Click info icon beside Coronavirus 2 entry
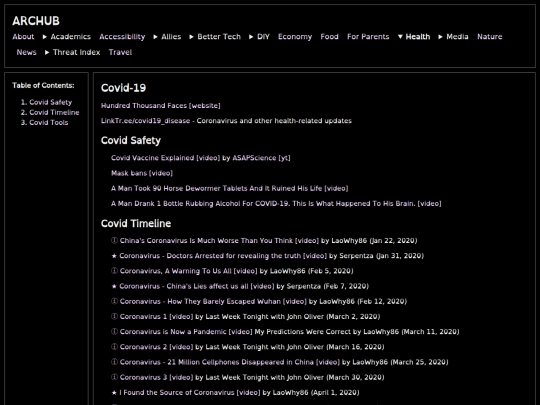The width and height of the screenshot is (540, 405). pyautogui.click(x=114, y=346)
